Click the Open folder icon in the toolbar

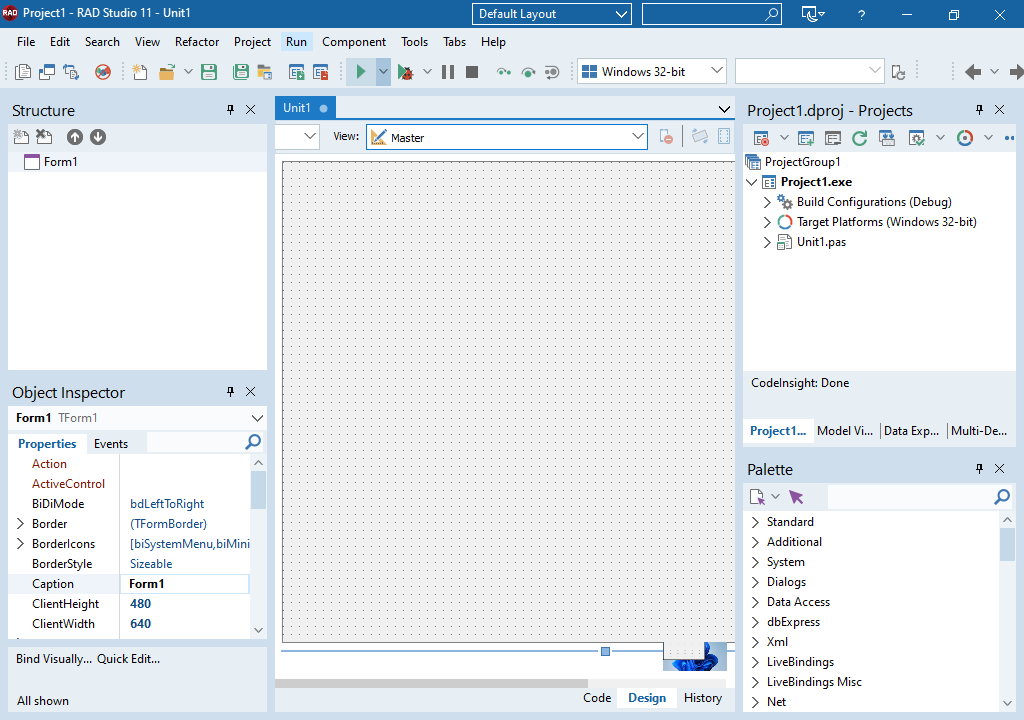coord(167,72)
